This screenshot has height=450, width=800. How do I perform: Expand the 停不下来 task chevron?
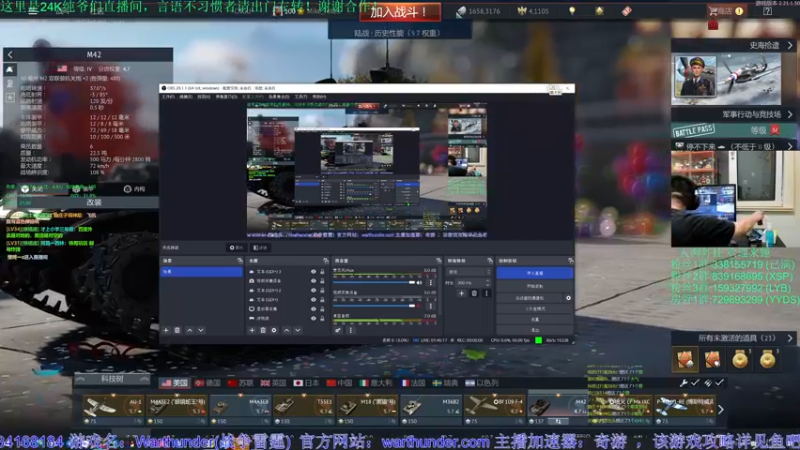tap(790, 146)
